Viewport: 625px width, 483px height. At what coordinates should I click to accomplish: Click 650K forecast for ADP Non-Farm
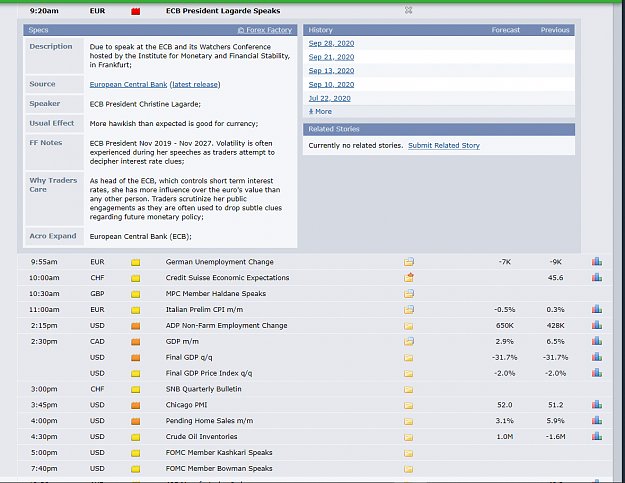(505, 326)
